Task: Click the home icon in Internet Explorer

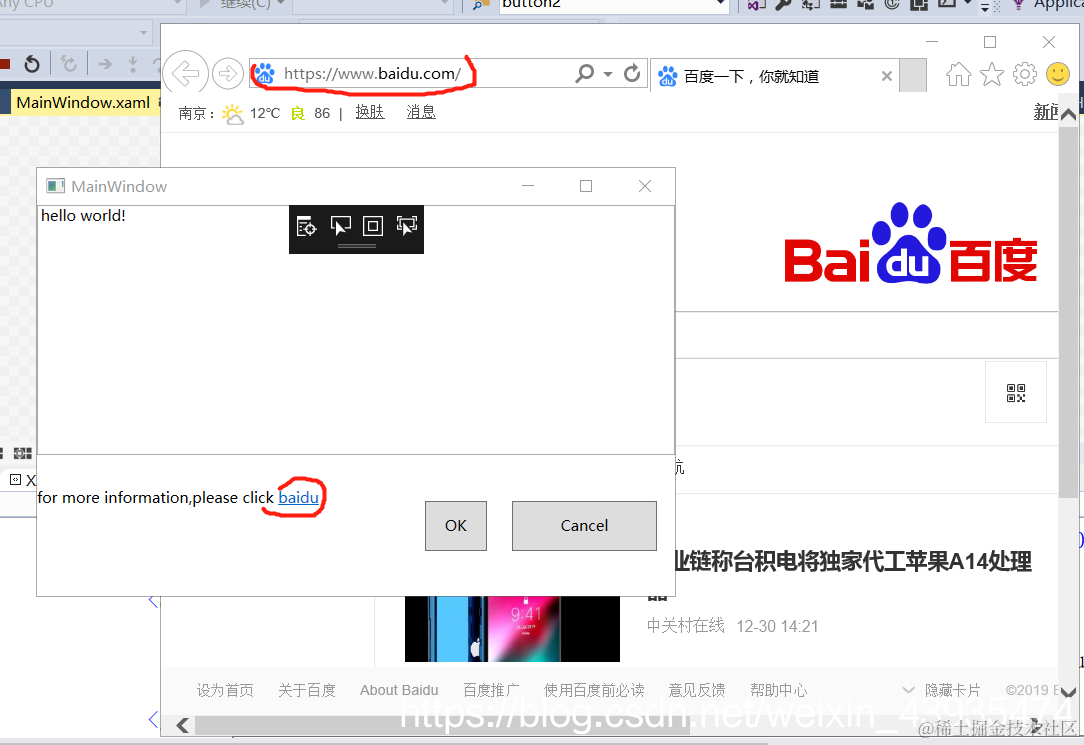Action: pyautogui.click(x=958, y=74)
